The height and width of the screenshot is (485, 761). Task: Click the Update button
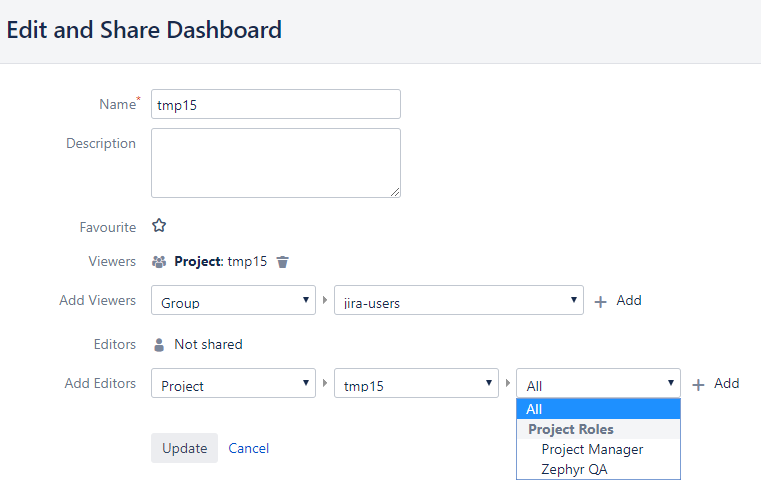(184, 448)
